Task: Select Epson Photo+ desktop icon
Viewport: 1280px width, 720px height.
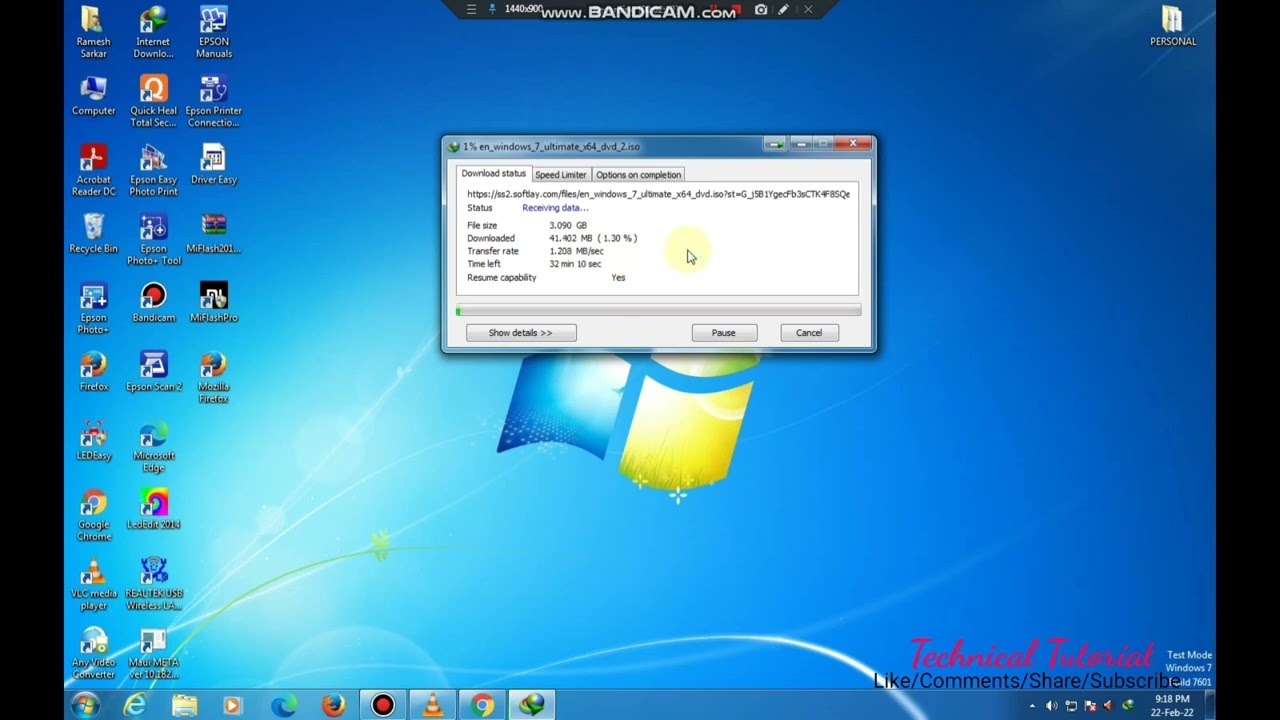Action: (94, 308)
